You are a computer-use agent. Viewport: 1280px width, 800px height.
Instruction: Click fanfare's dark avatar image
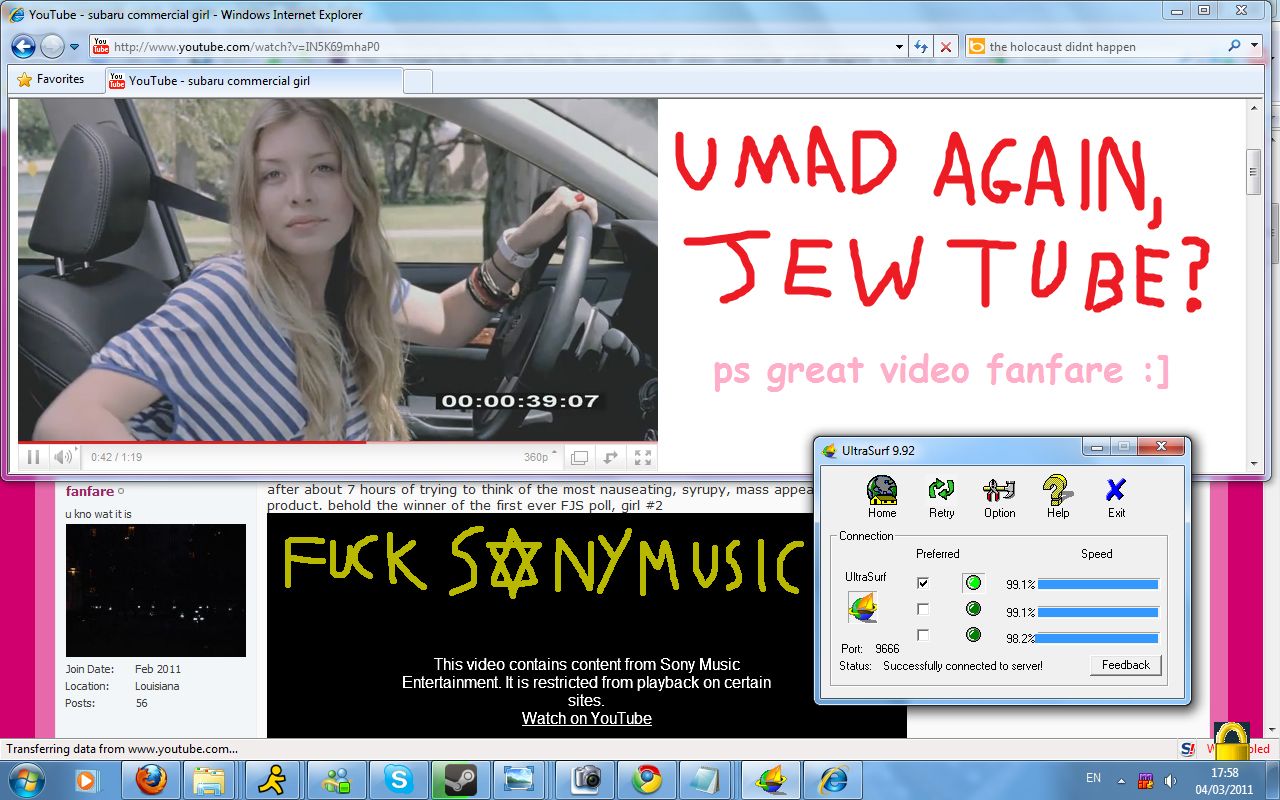point(156,590)
